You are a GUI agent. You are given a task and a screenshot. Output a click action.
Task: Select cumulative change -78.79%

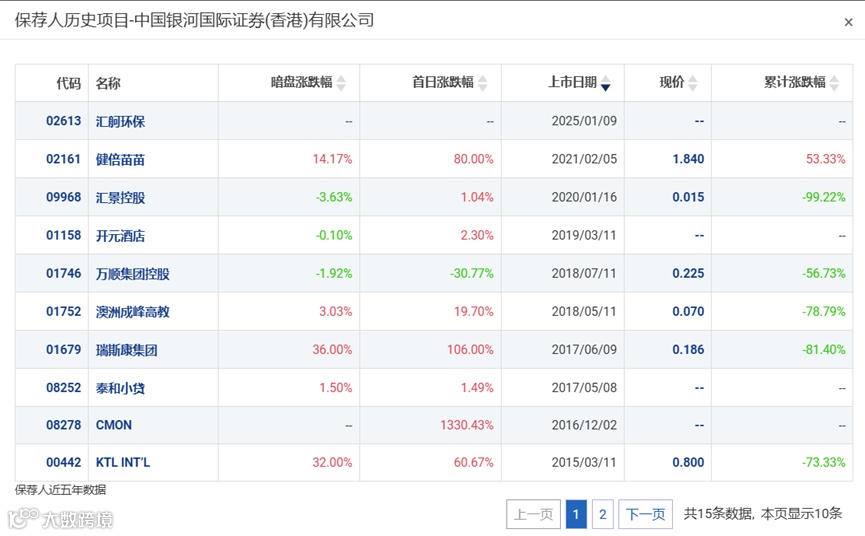pos(824,311)
